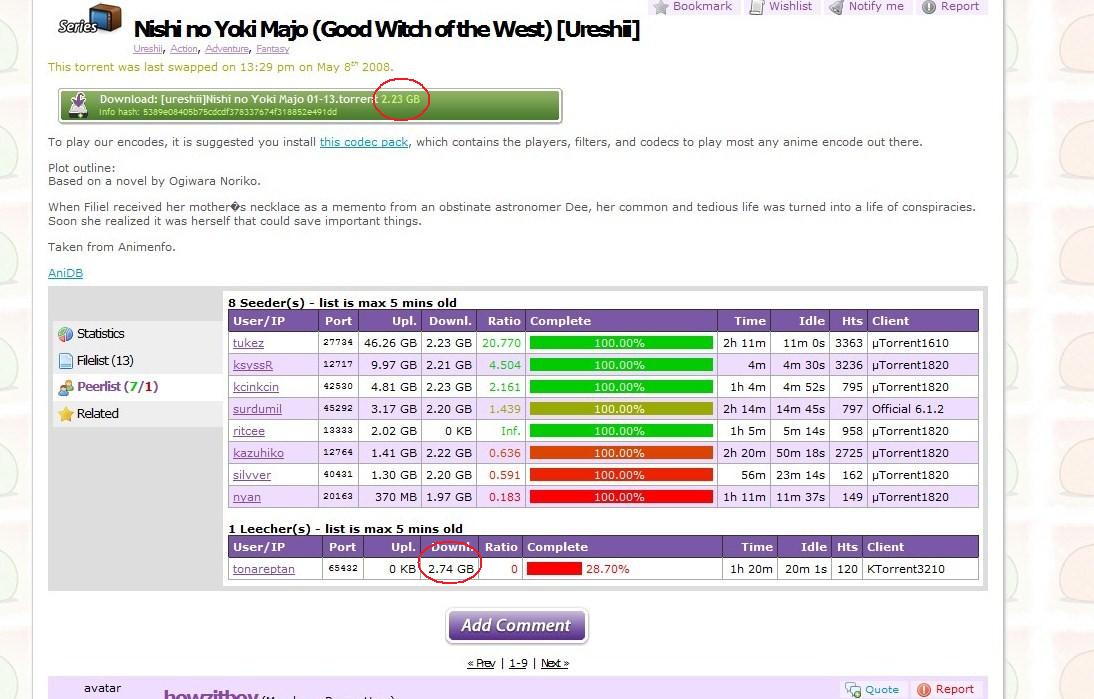Screen dimensions: 1094x699
Task: Click torrent size 2.23 GB text
Action: tap(400, 99)
